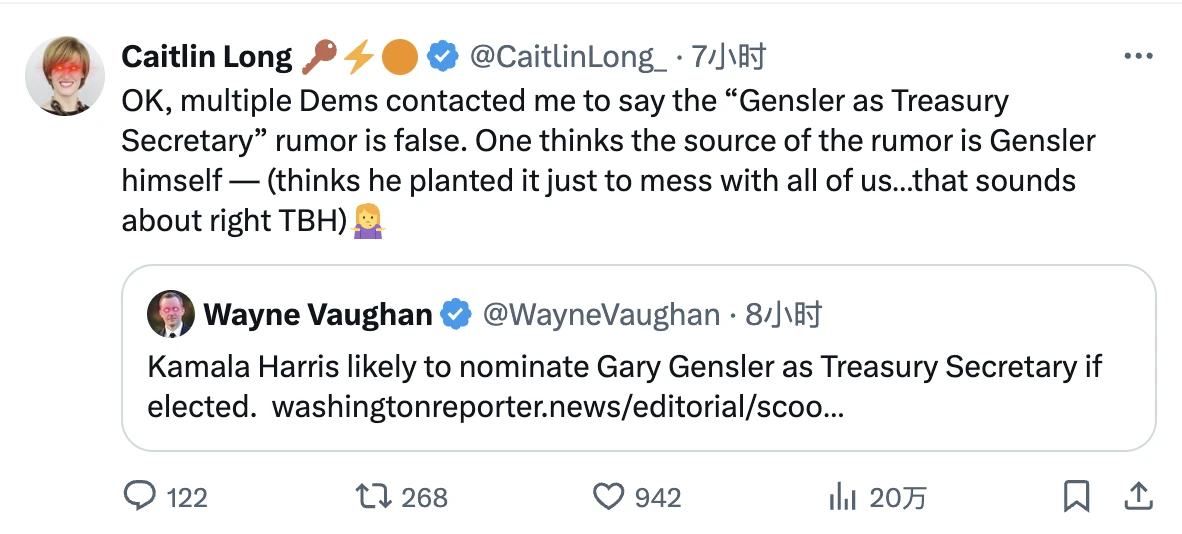
Task: Click the orange circle emoji beside name
Action: 400,58
